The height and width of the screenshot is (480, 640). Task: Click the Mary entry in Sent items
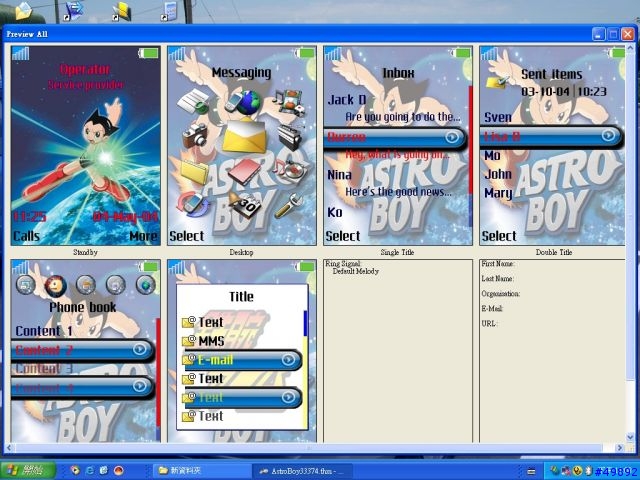click(498, 193)
